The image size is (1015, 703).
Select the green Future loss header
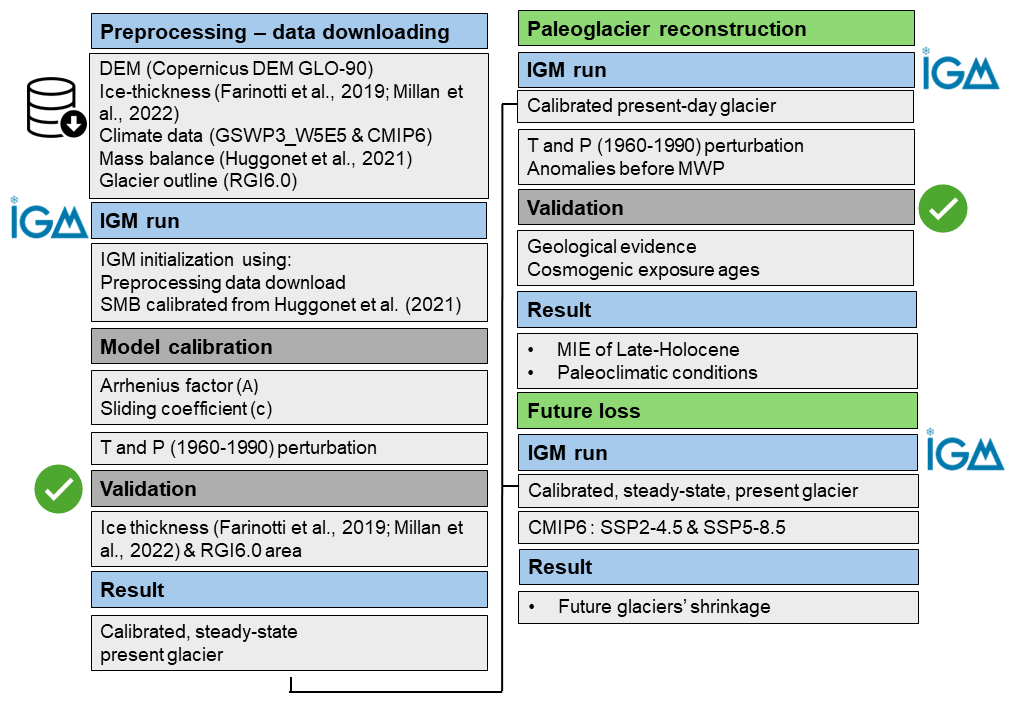[716, 411]
